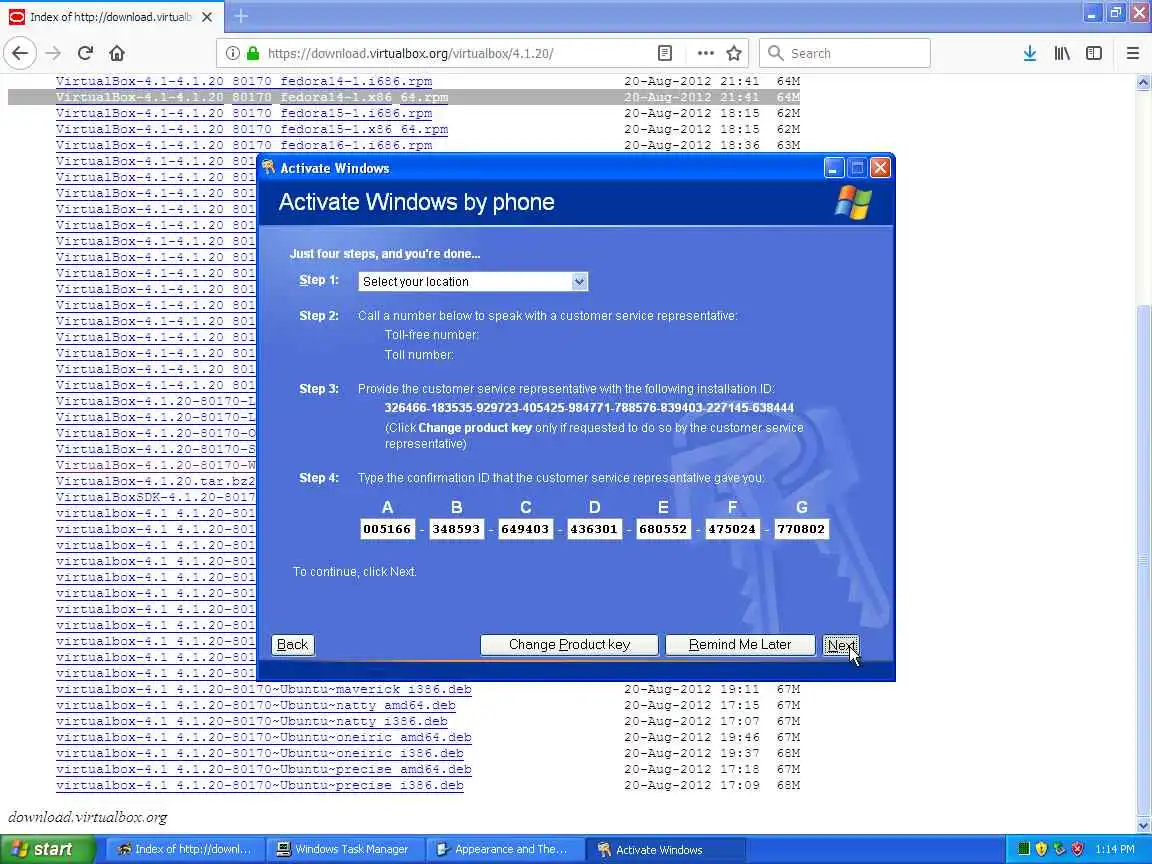Screen dimensions: 1152x864
Task: Open the Select your location dropdown
Action: click(473, 281)
